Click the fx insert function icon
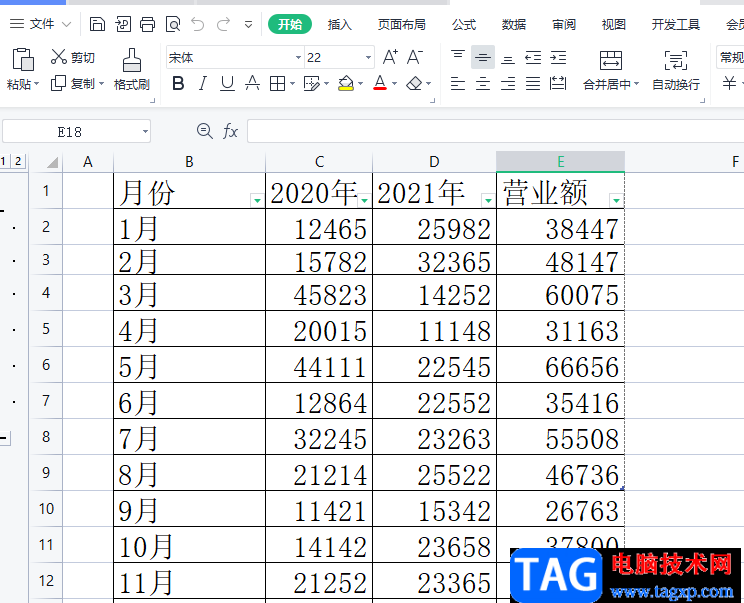Screen dimensions: 744x603 click(x=230, y=131)
